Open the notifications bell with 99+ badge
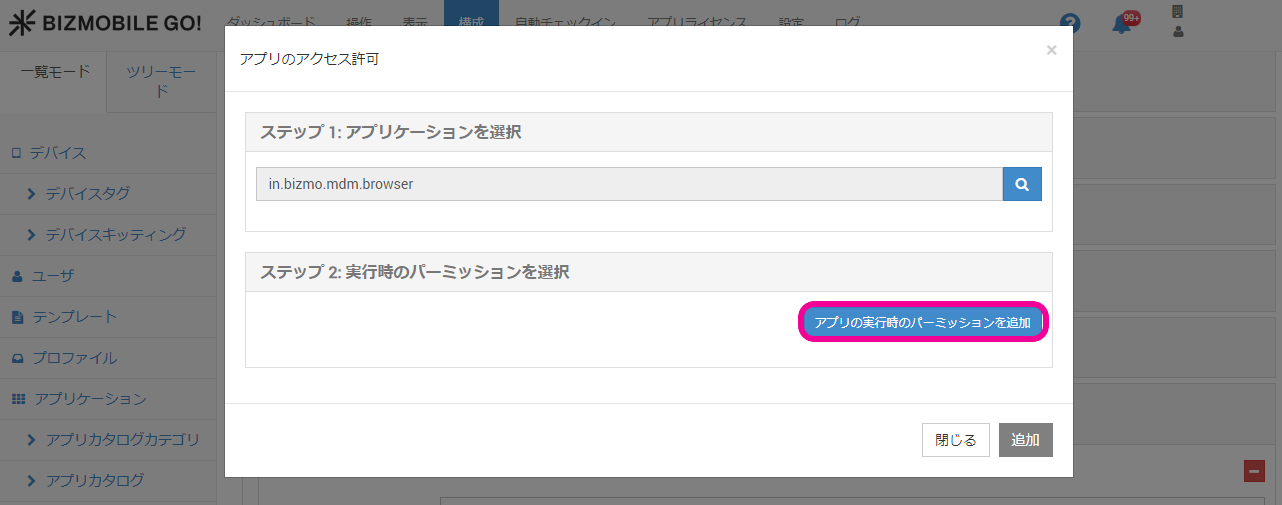The image size is (1282, 505). point(1124,23)
